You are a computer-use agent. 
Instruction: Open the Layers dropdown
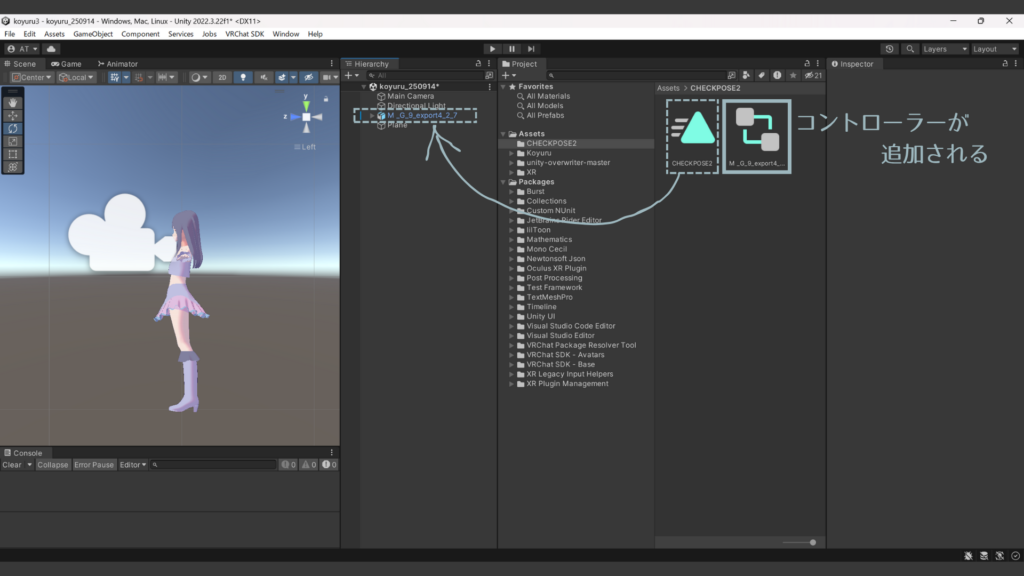[945, 48]
